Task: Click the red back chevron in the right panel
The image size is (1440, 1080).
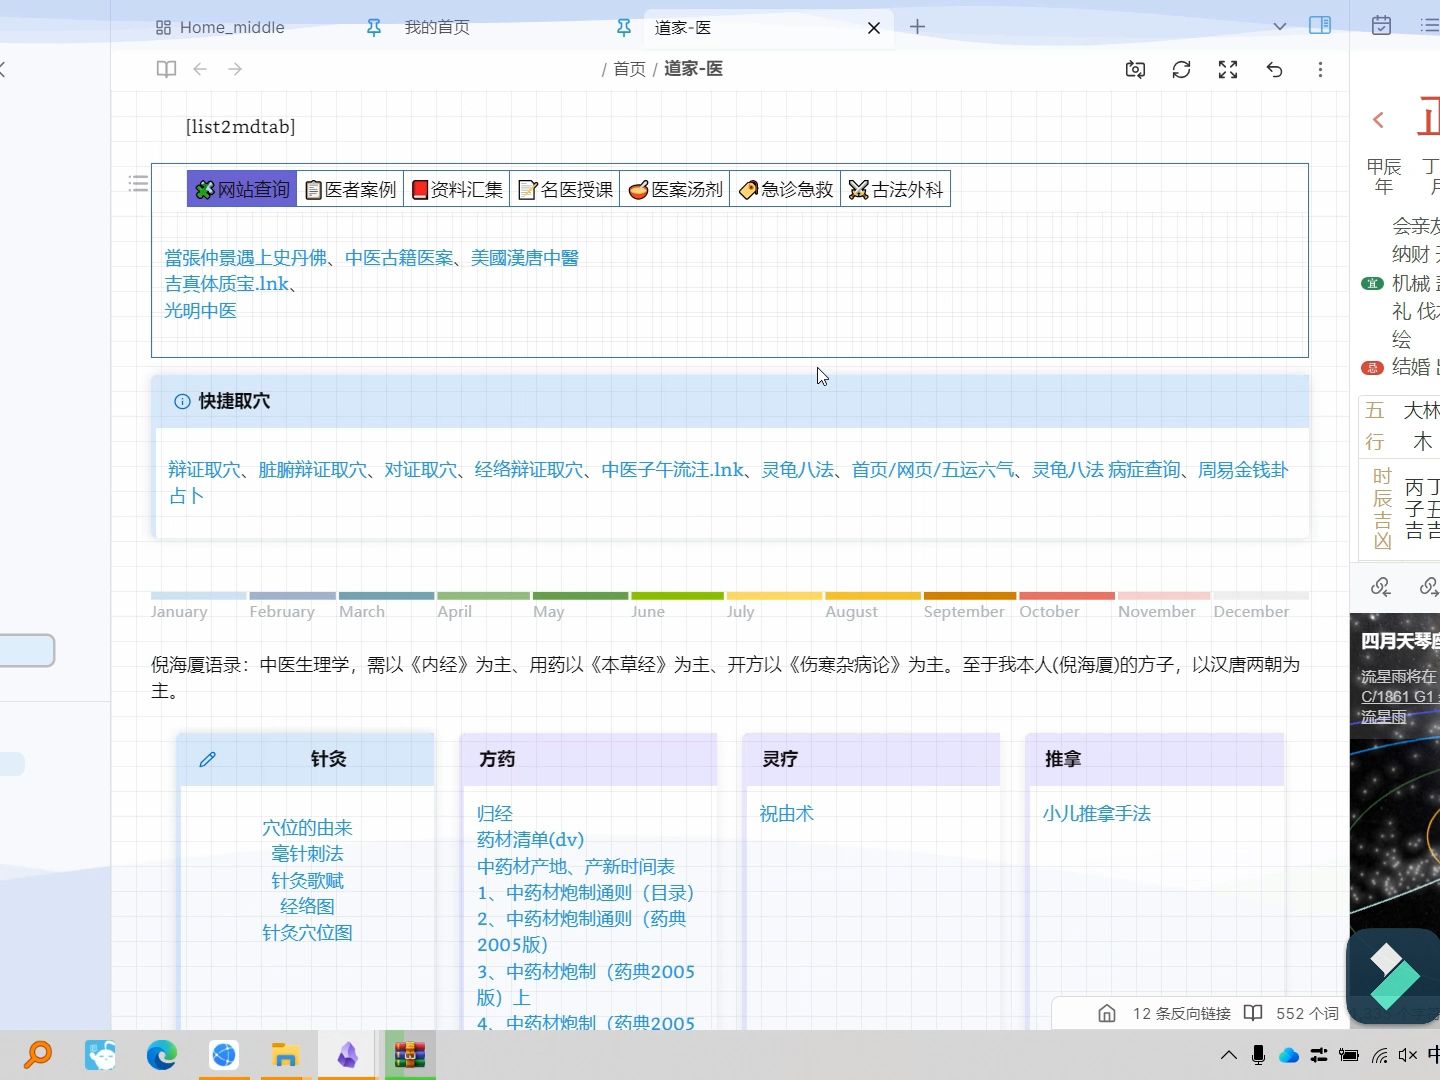Action: (1379, 120)
